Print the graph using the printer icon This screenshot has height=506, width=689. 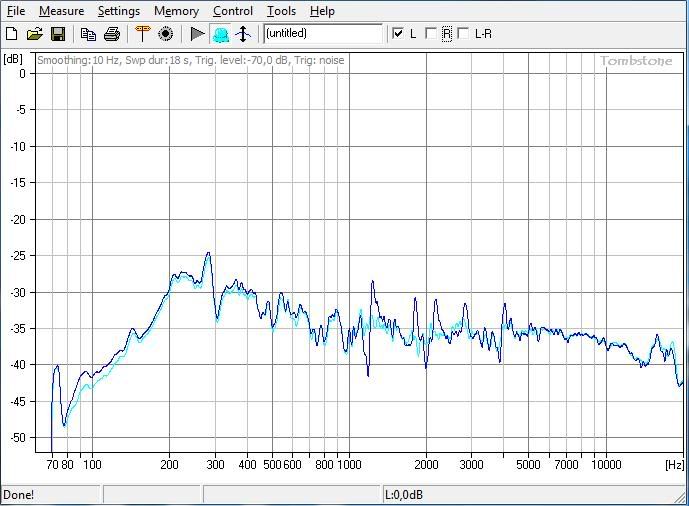pyautogui.click(x=112, y=34)
